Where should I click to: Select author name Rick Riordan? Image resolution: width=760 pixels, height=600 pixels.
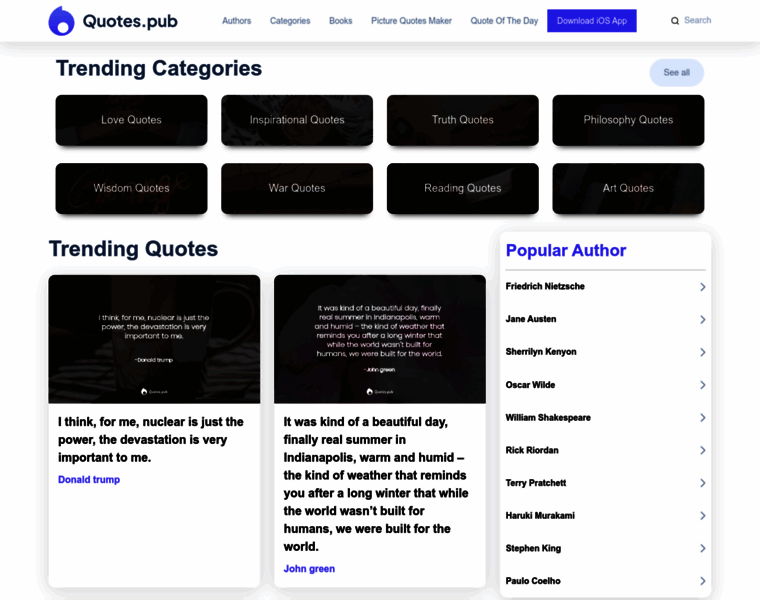coord(532,450)
